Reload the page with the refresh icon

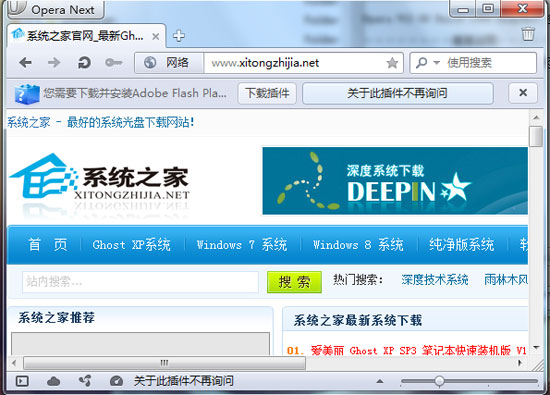(84, 63)
